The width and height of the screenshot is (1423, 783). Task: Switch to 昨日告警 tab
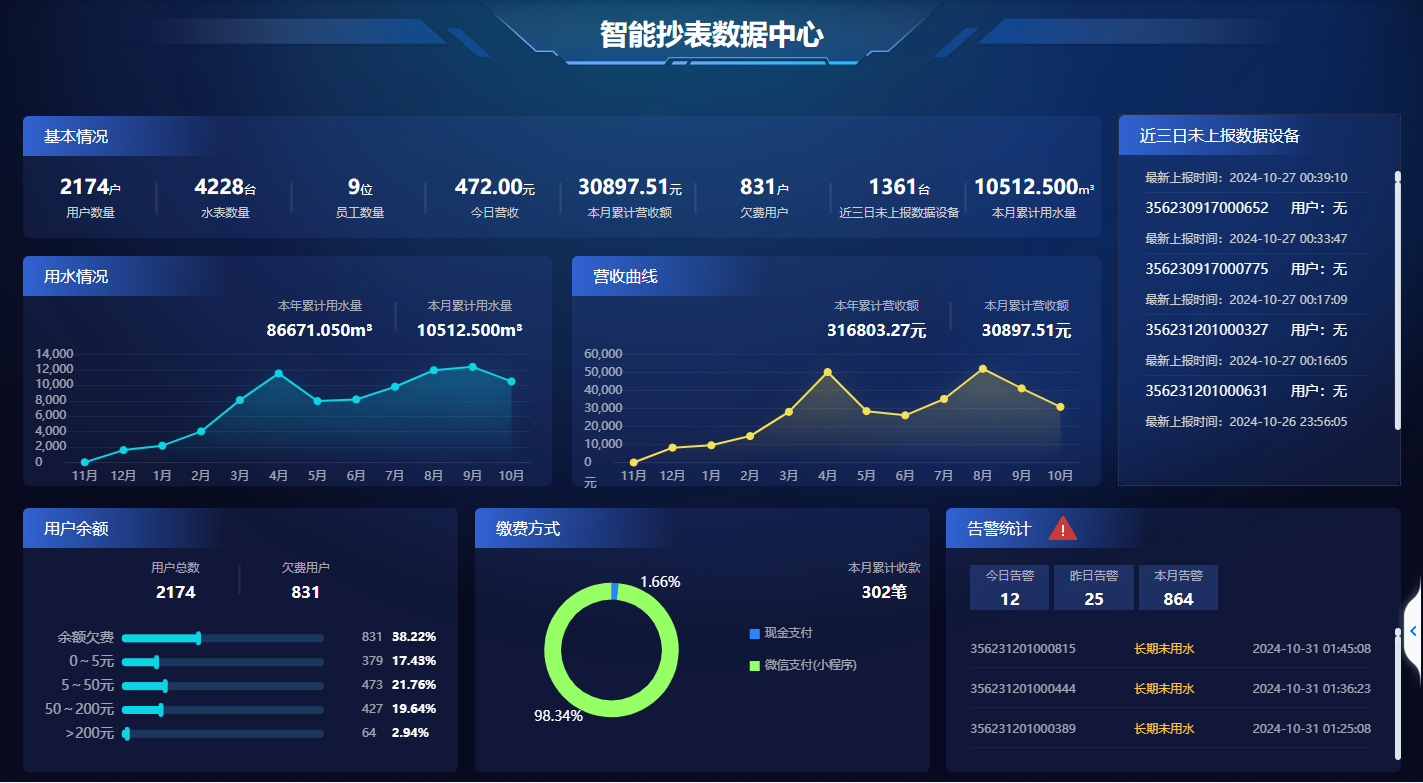[x=1094, y=587]
